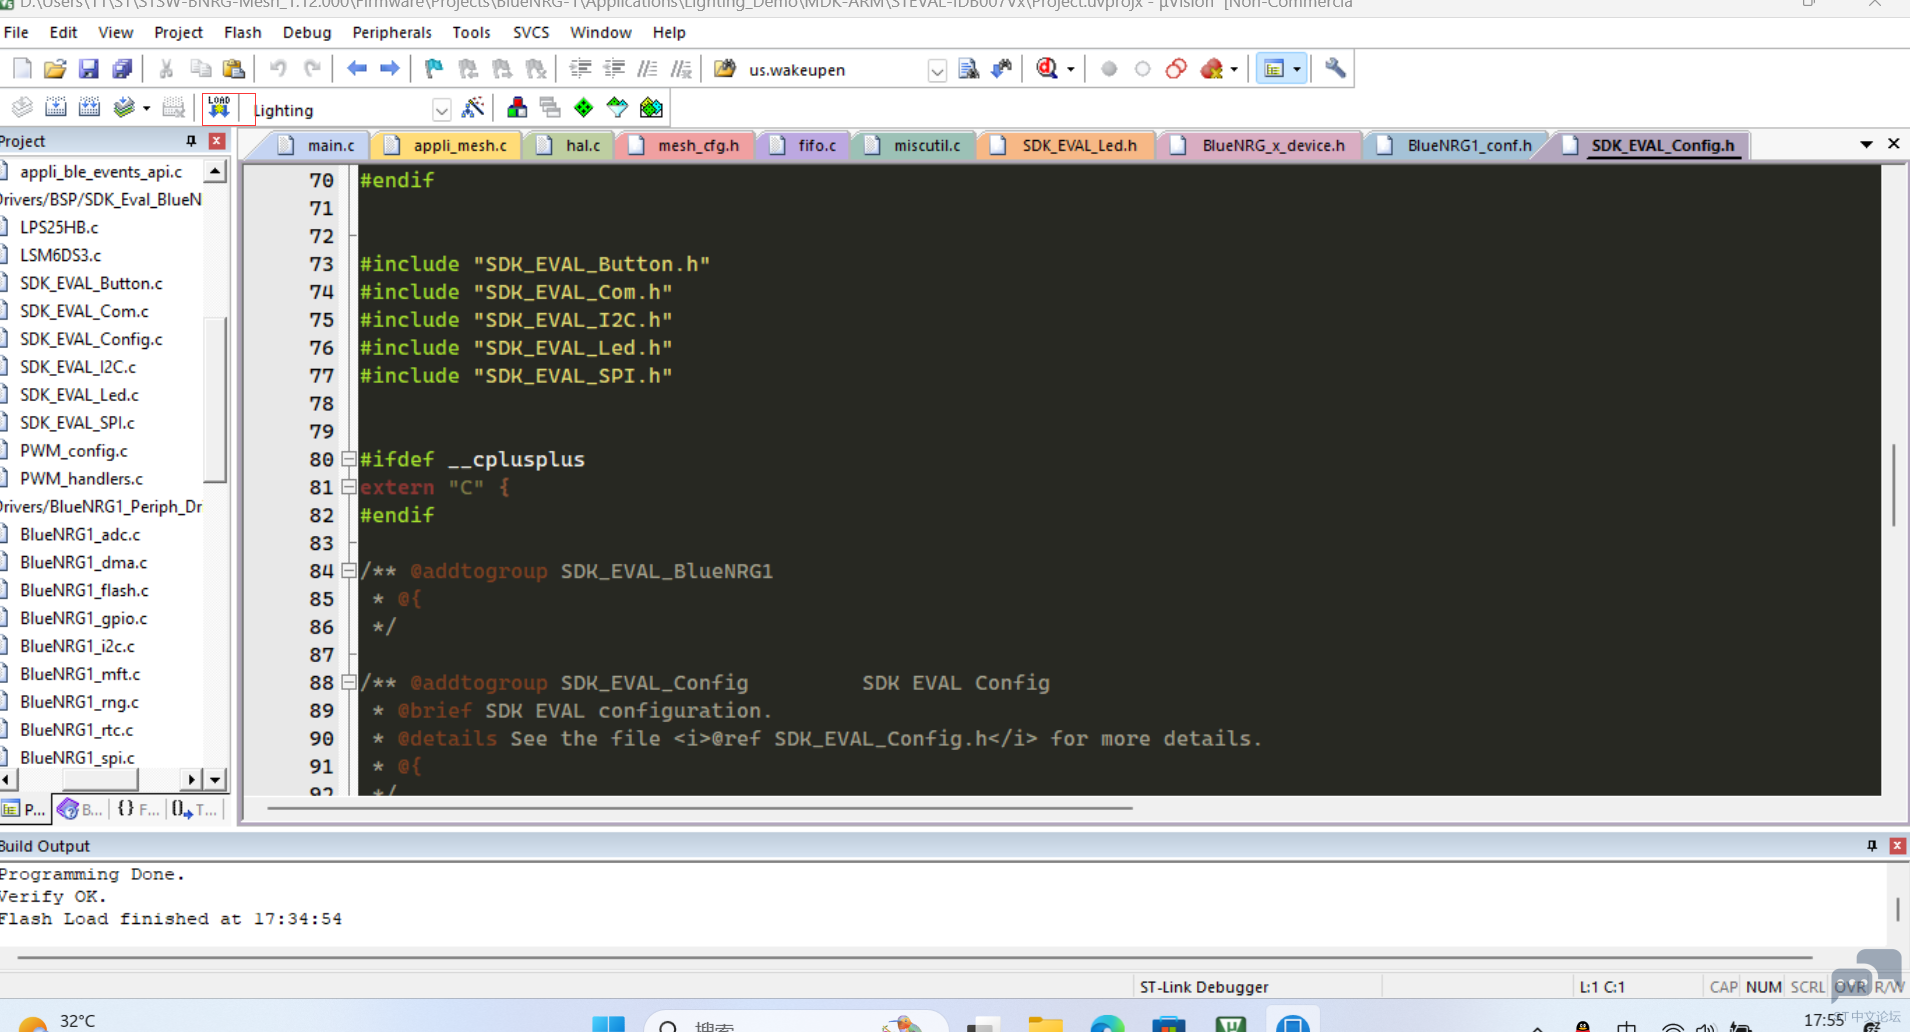Select BlueNRG1_gpio.c in project tree
1910x1032 pixels.
click(83, 618)
